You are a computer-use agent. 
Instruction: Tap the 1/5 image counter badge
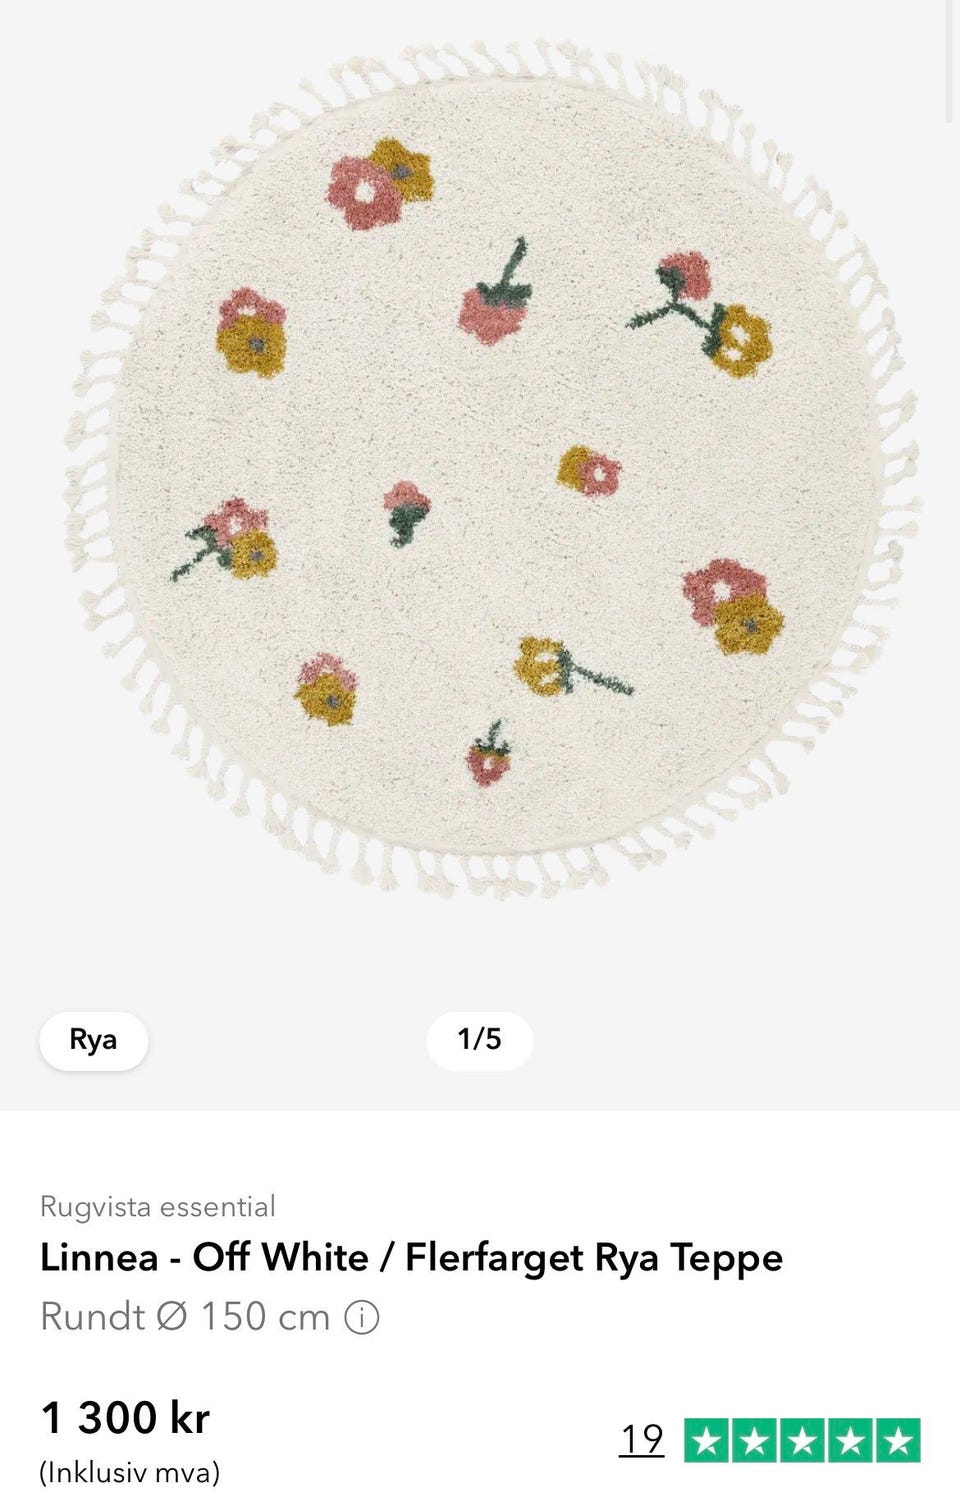[x=479, y=1040]
